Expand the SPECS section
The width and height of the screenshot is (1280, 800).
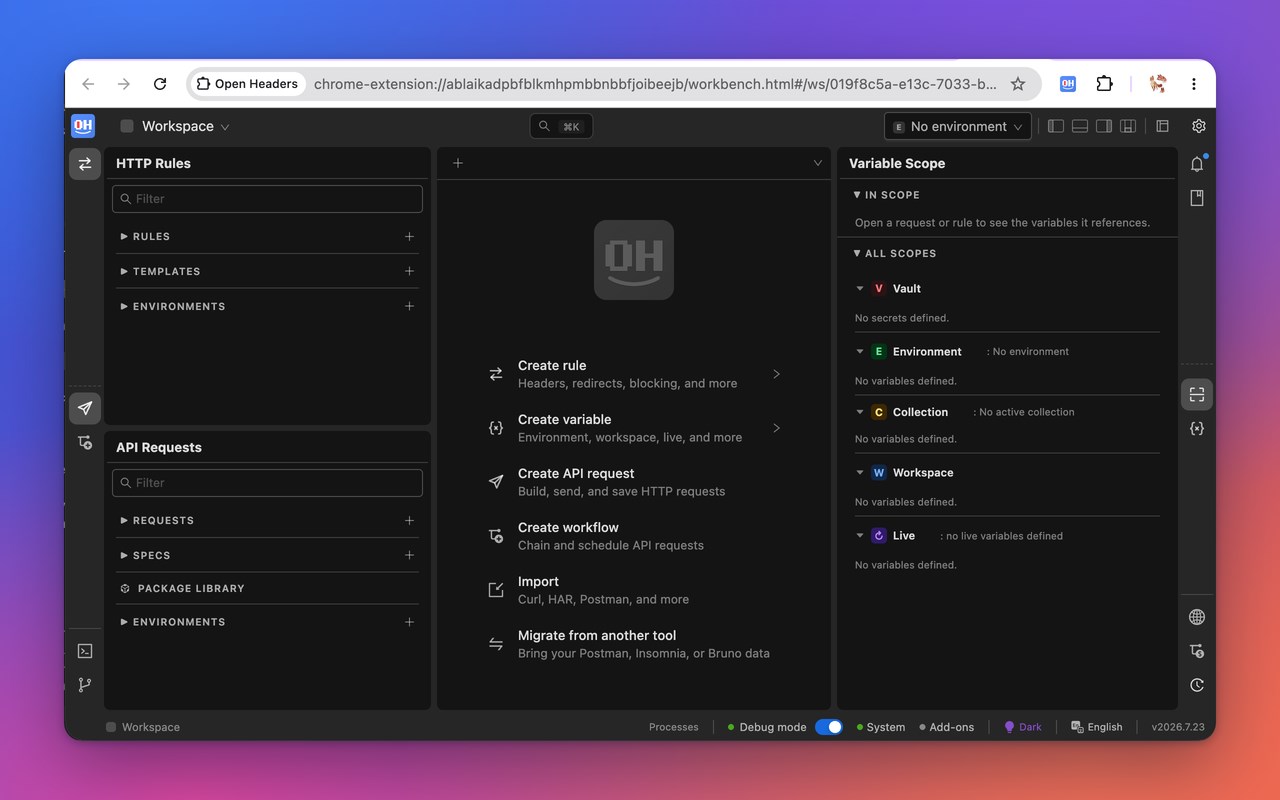click(145, 555)
